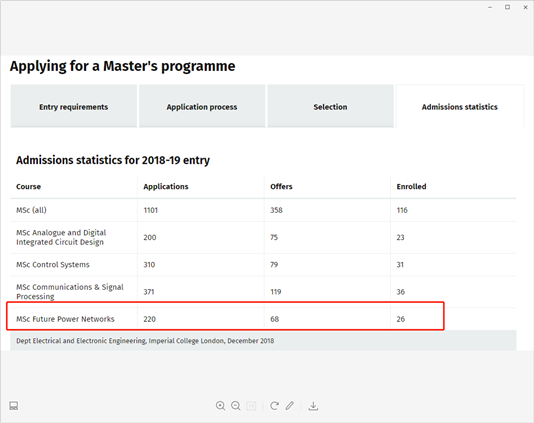The image size is (534, 423).
Task: Click the Enrolled column header
Action: 411,187
